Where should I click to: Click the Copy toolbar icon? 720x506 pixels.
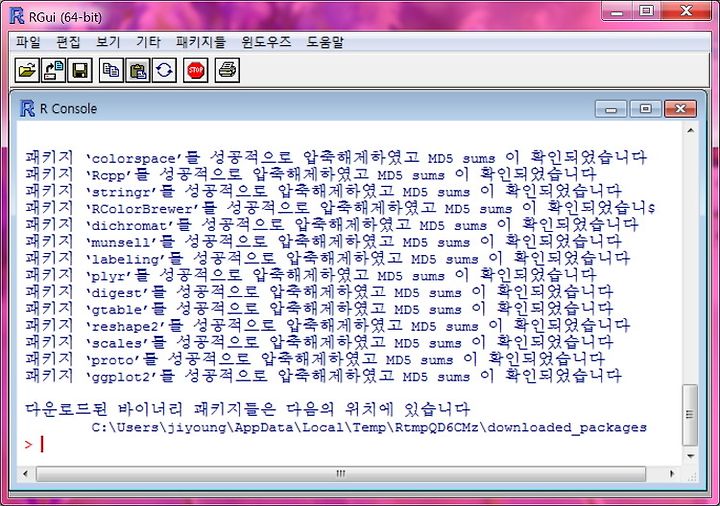coord(111,70)
